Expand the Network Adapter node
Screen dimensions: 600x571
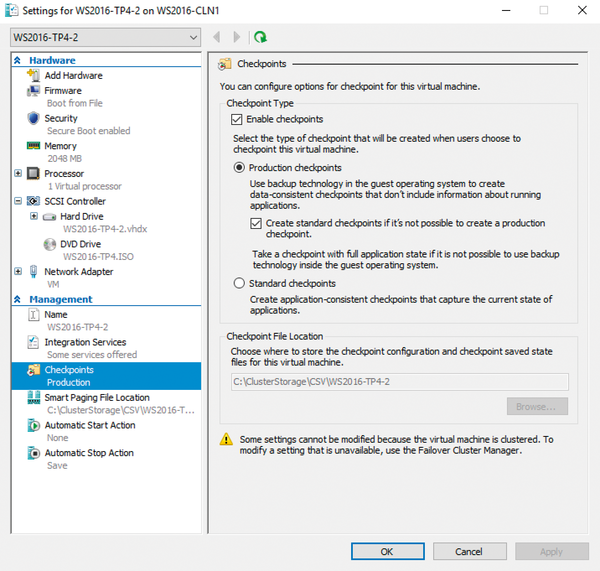18,271
